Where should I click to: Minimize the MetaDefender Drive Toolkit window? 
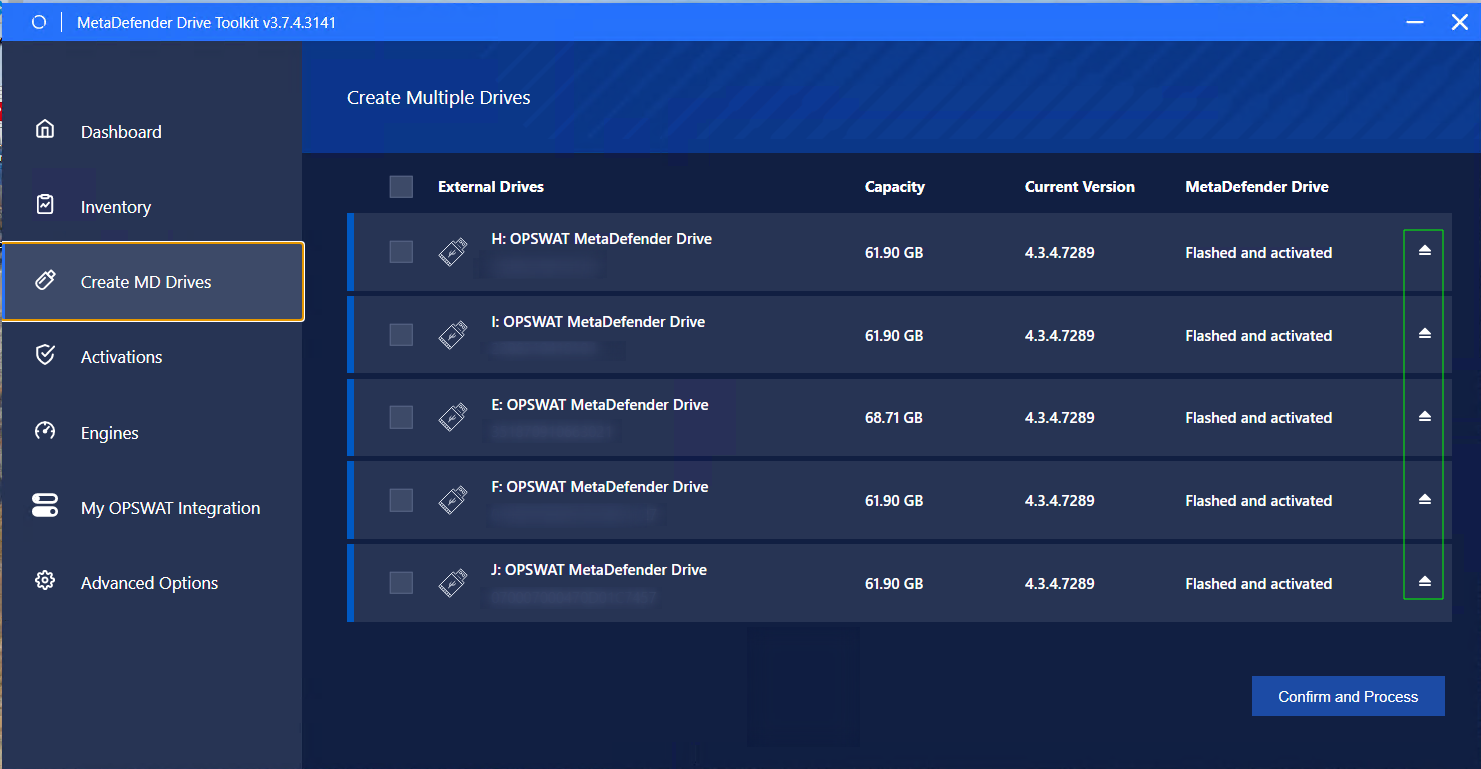1414,22
